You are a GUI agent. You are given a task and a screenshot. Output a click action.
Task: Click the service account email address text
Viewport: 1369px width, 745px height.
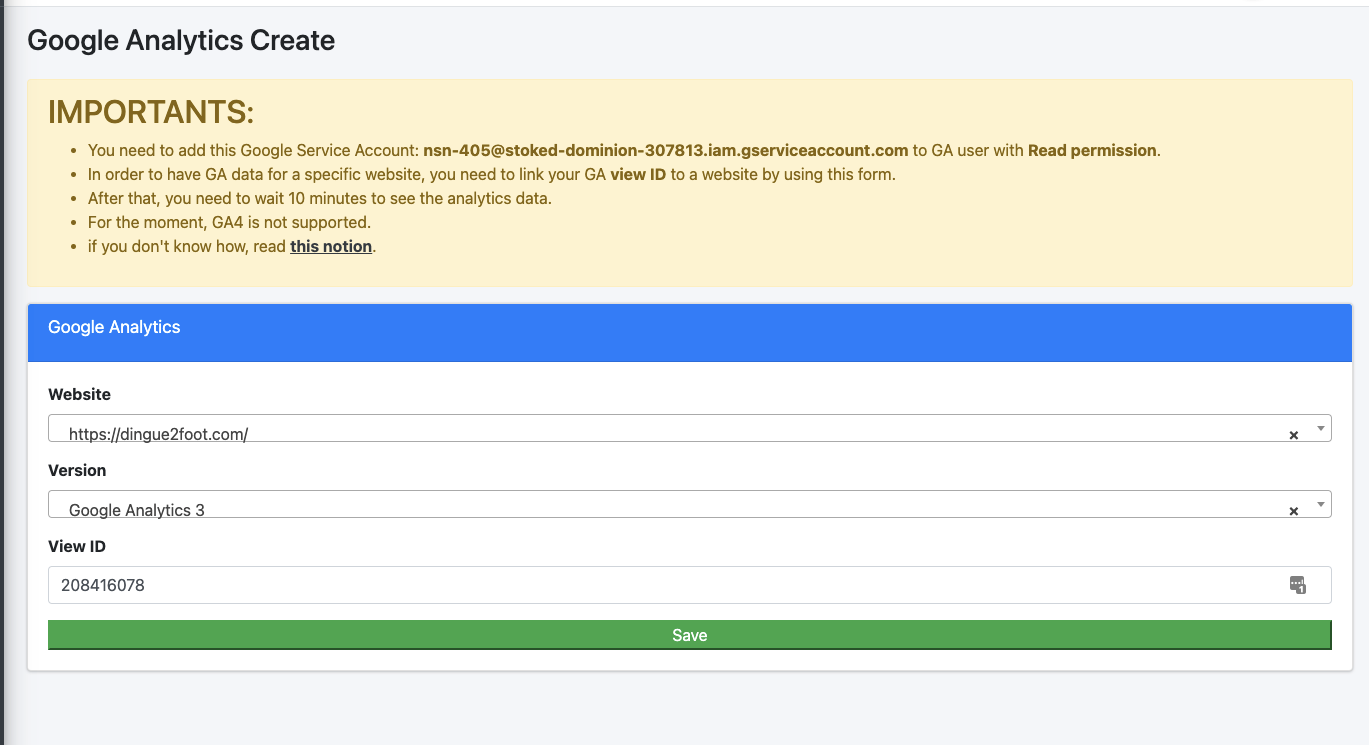[x=665, y=151]
